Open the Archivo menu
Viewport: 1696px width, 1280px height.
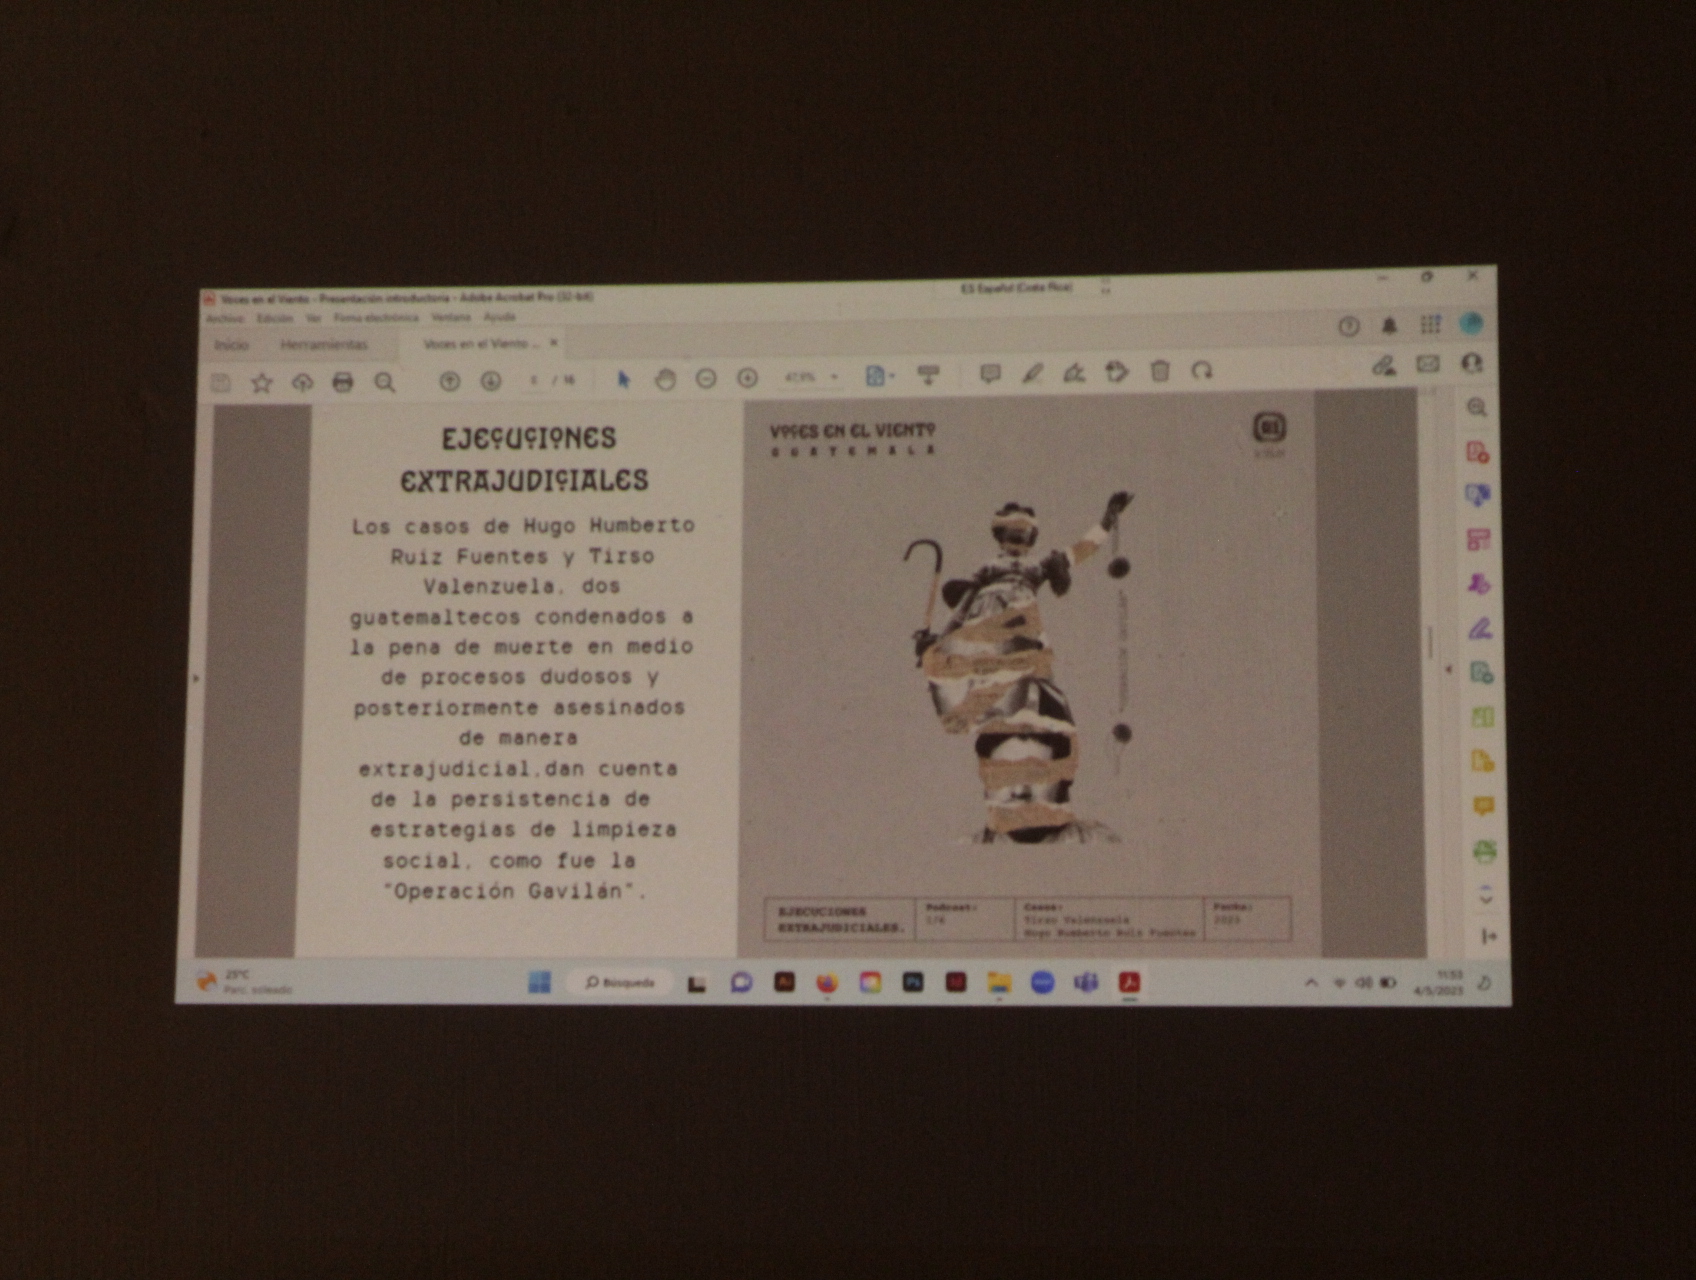225,319
